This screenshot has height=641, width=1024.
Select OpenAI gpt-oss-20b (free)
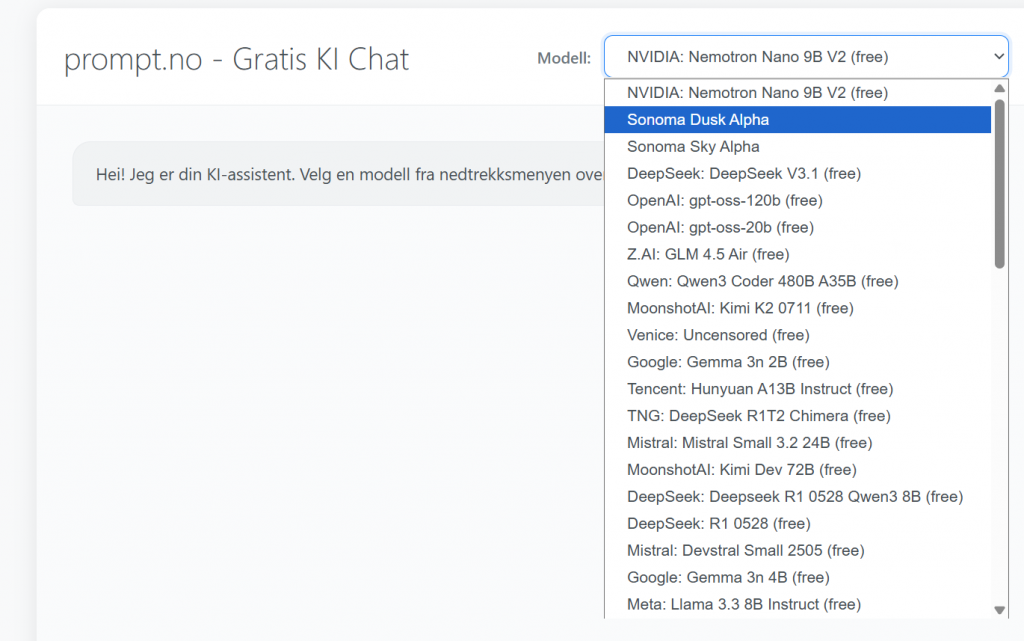pos(720,228)
